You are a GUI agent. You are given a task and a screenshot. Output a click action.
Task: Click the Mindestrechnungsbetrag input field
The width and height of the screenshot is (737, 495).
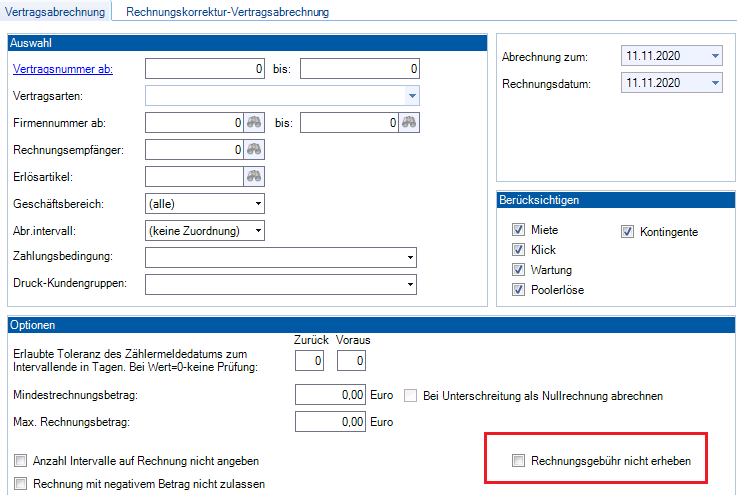331,396
